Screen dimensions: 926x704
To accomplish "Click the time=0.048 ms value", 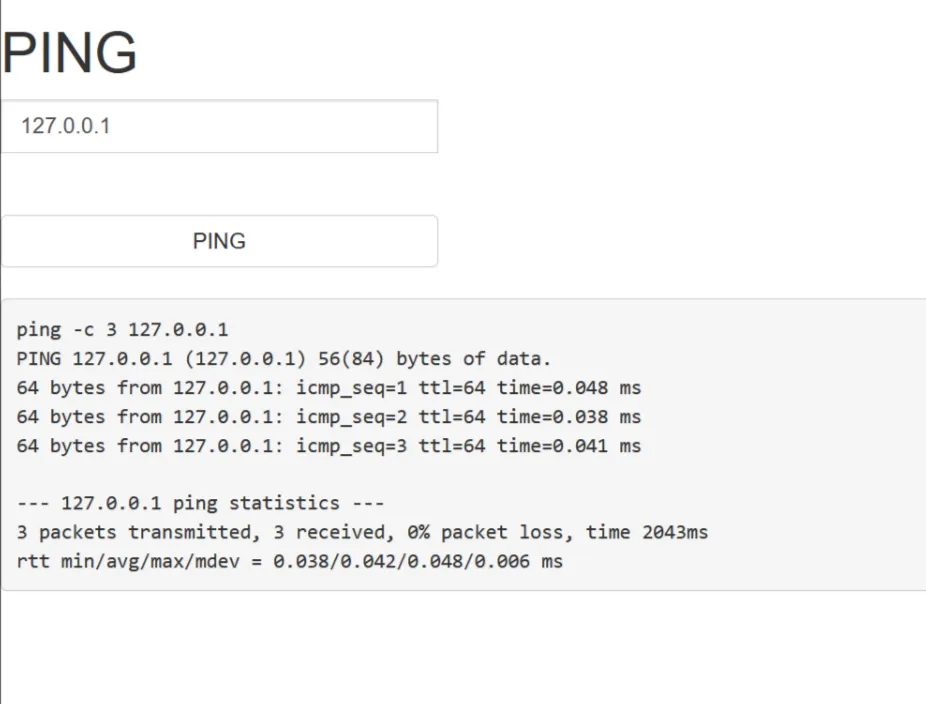I will (x=568, y=388).
